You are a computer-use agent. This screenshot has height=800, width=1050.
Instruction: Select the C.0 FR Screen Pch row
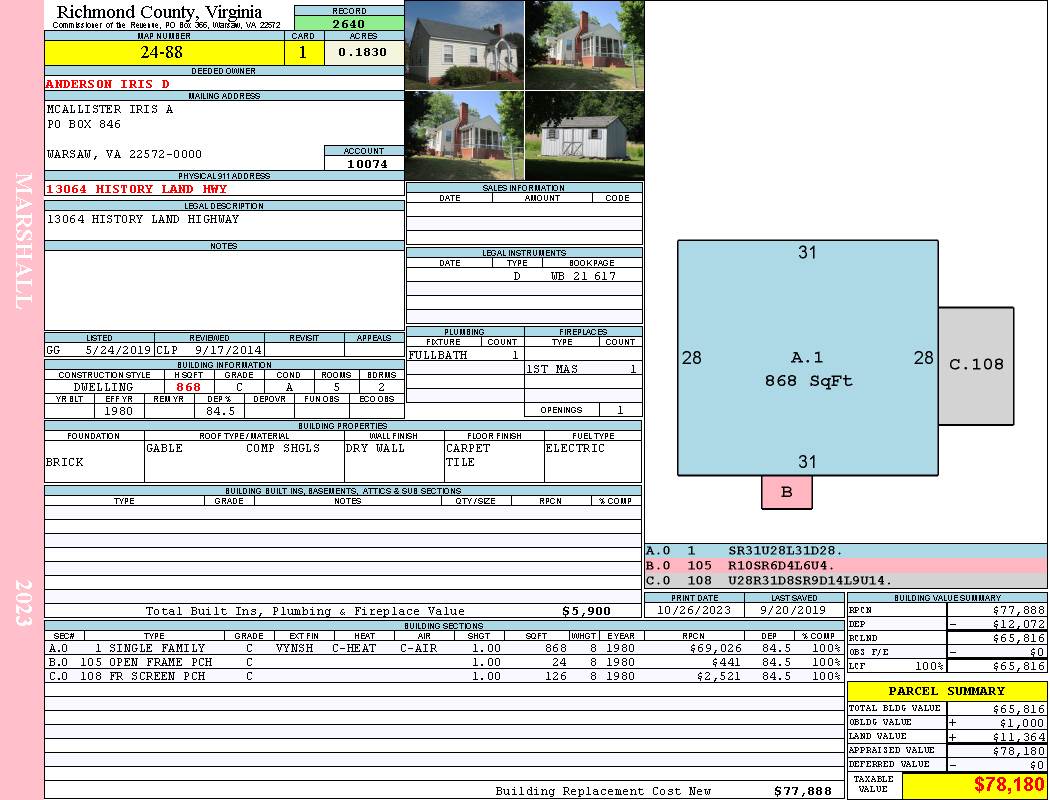tap(444, 676)
